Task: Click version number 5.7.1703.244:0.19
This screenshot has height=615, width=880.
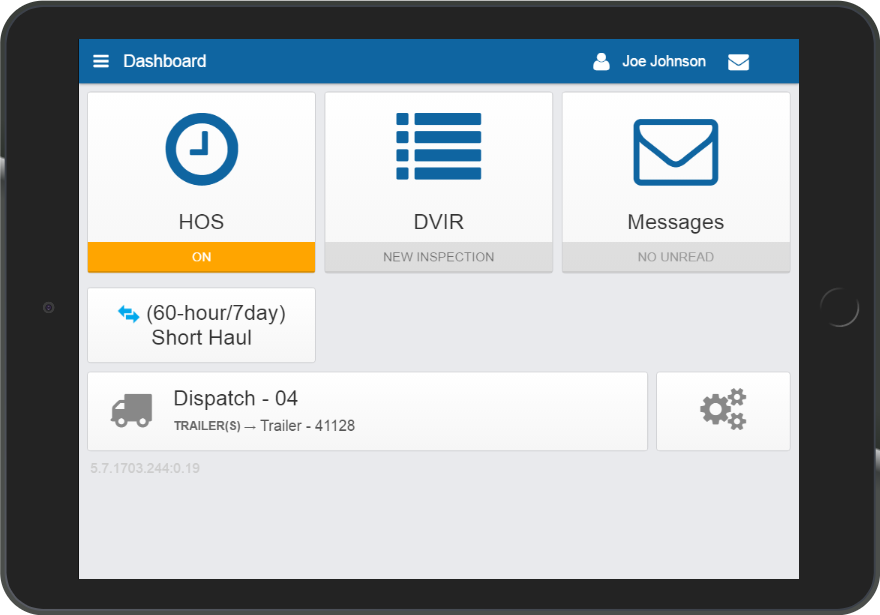Action: tap(145, 468)
